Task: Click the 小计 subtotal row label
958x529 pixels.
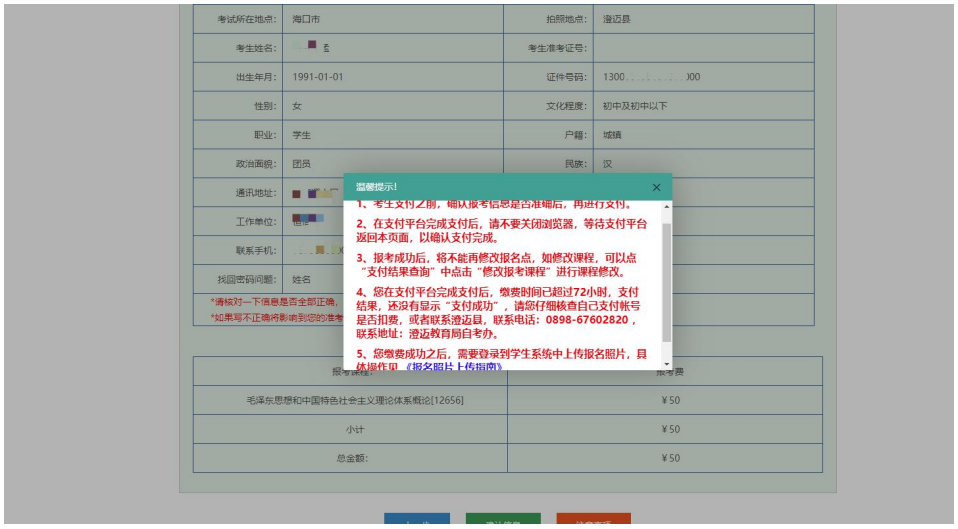Action: (350, 429)
